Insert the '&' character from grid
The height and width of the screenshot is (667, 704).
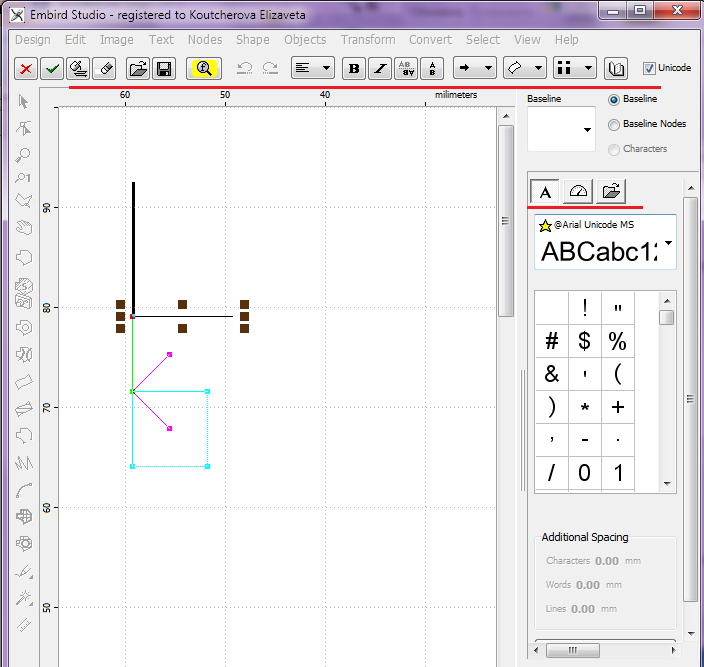click(551, 374)
